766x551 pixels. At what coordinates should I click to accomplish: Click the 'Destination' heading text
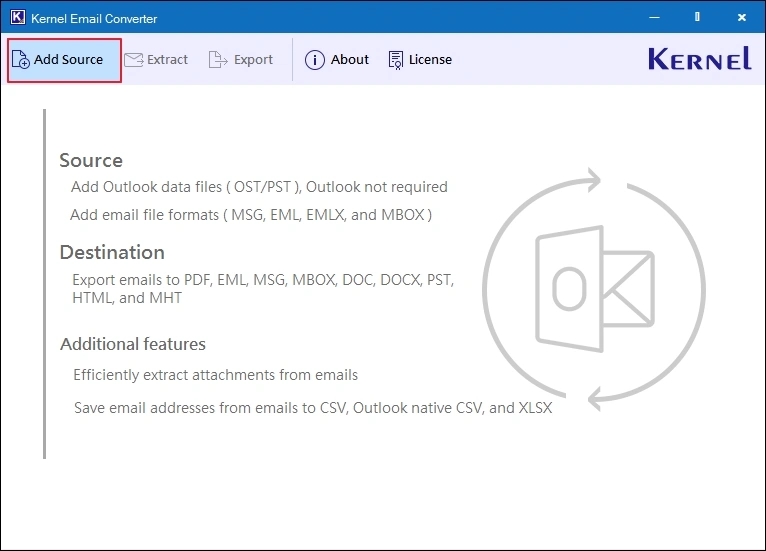pyautogui.click(x=112, y=253)
